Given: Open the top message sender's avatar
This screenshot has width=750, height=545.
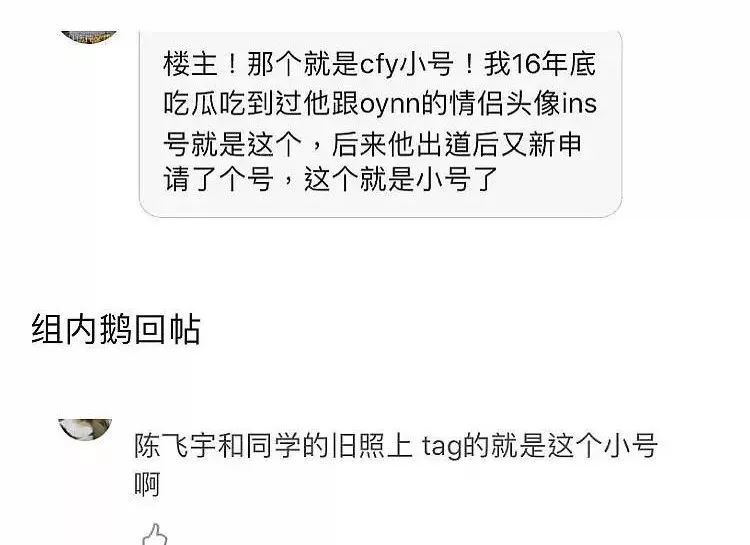Looking at the screenshot, I should [88, 37].
